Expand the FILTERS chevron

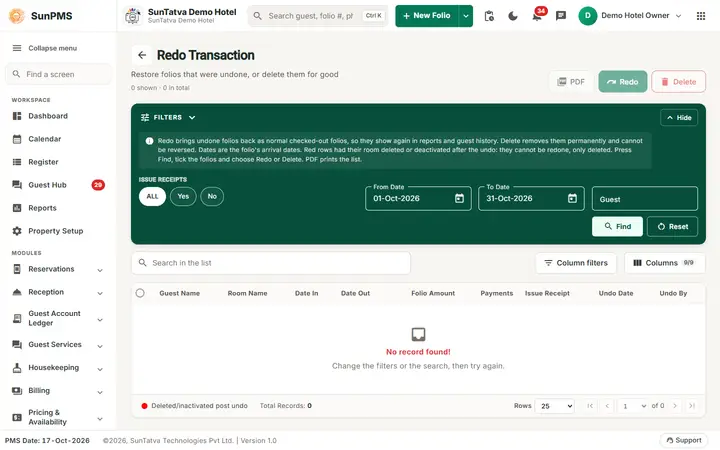click(192, 118)
